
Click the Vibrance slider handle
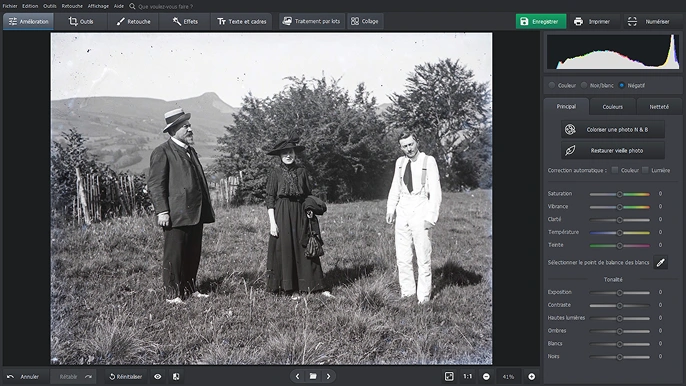click(x=620, y=207)
